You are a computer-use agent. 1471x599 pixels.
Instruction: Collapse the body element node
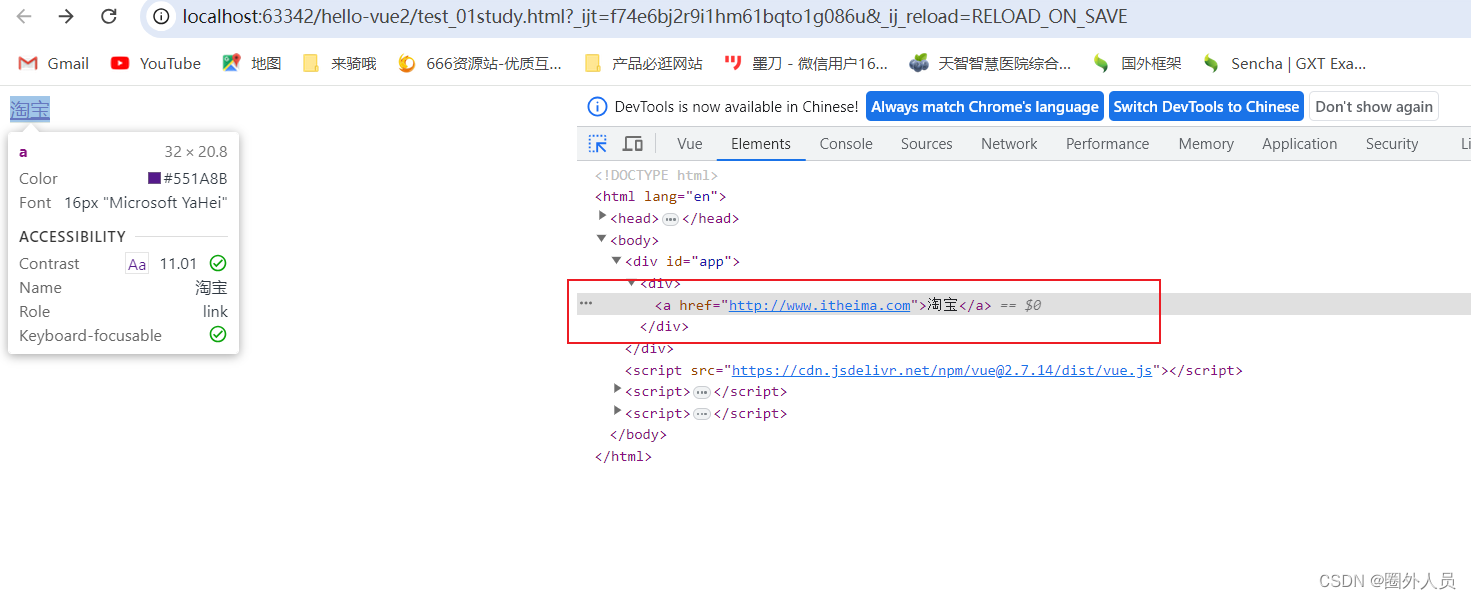pos(602,239)
